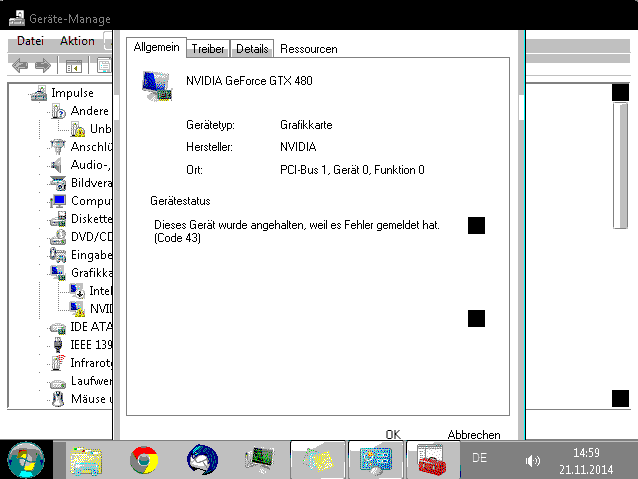Click the DVD/CD drive category icon

tap(58, 237)
